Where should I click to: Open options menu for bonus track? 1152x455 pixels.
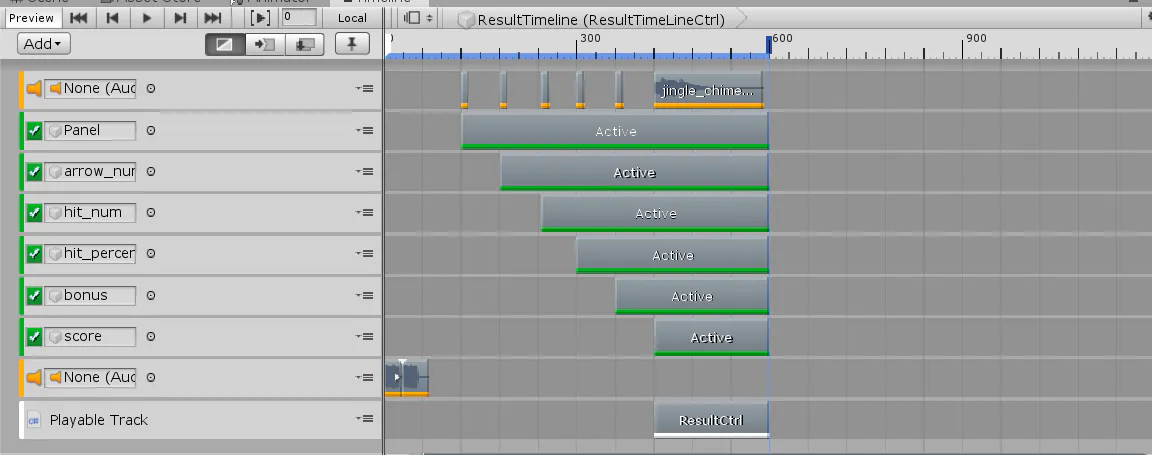tap(365, 295)
